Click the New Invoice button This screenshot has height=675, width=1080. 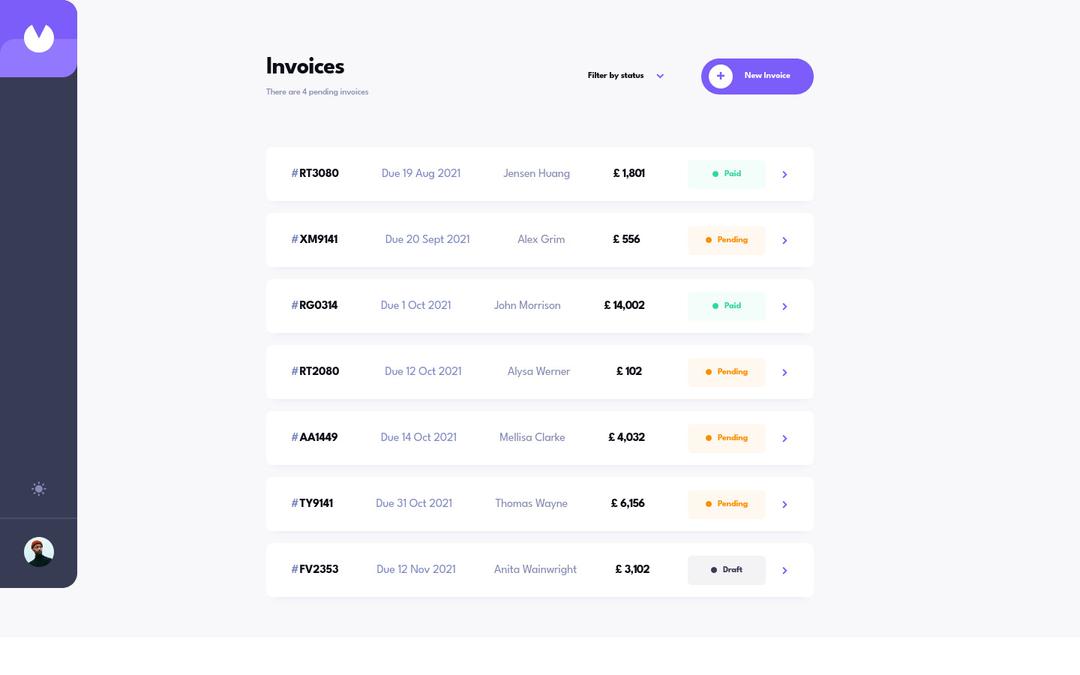click(757, 75)
